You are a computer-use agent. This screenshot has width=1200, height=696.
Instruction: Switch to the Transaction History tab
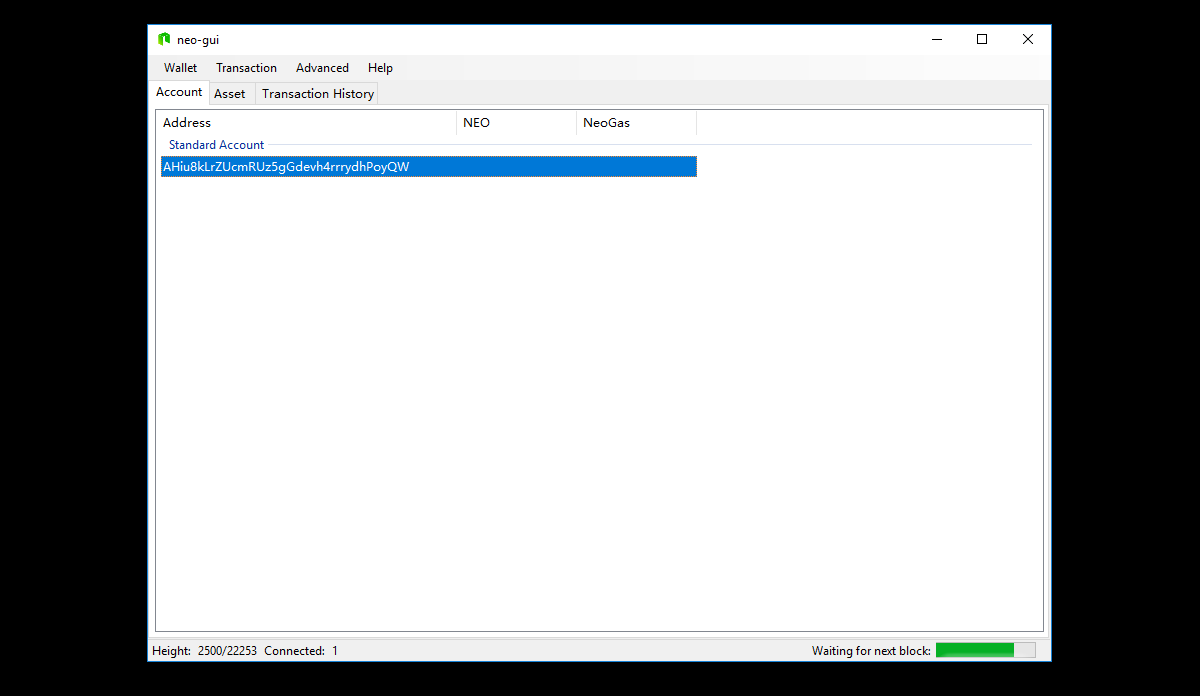pos(318,94)
